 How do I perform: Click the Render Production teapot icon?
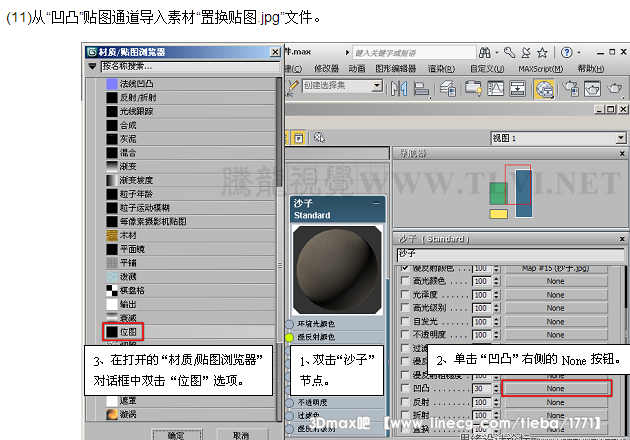pos(614,88)
